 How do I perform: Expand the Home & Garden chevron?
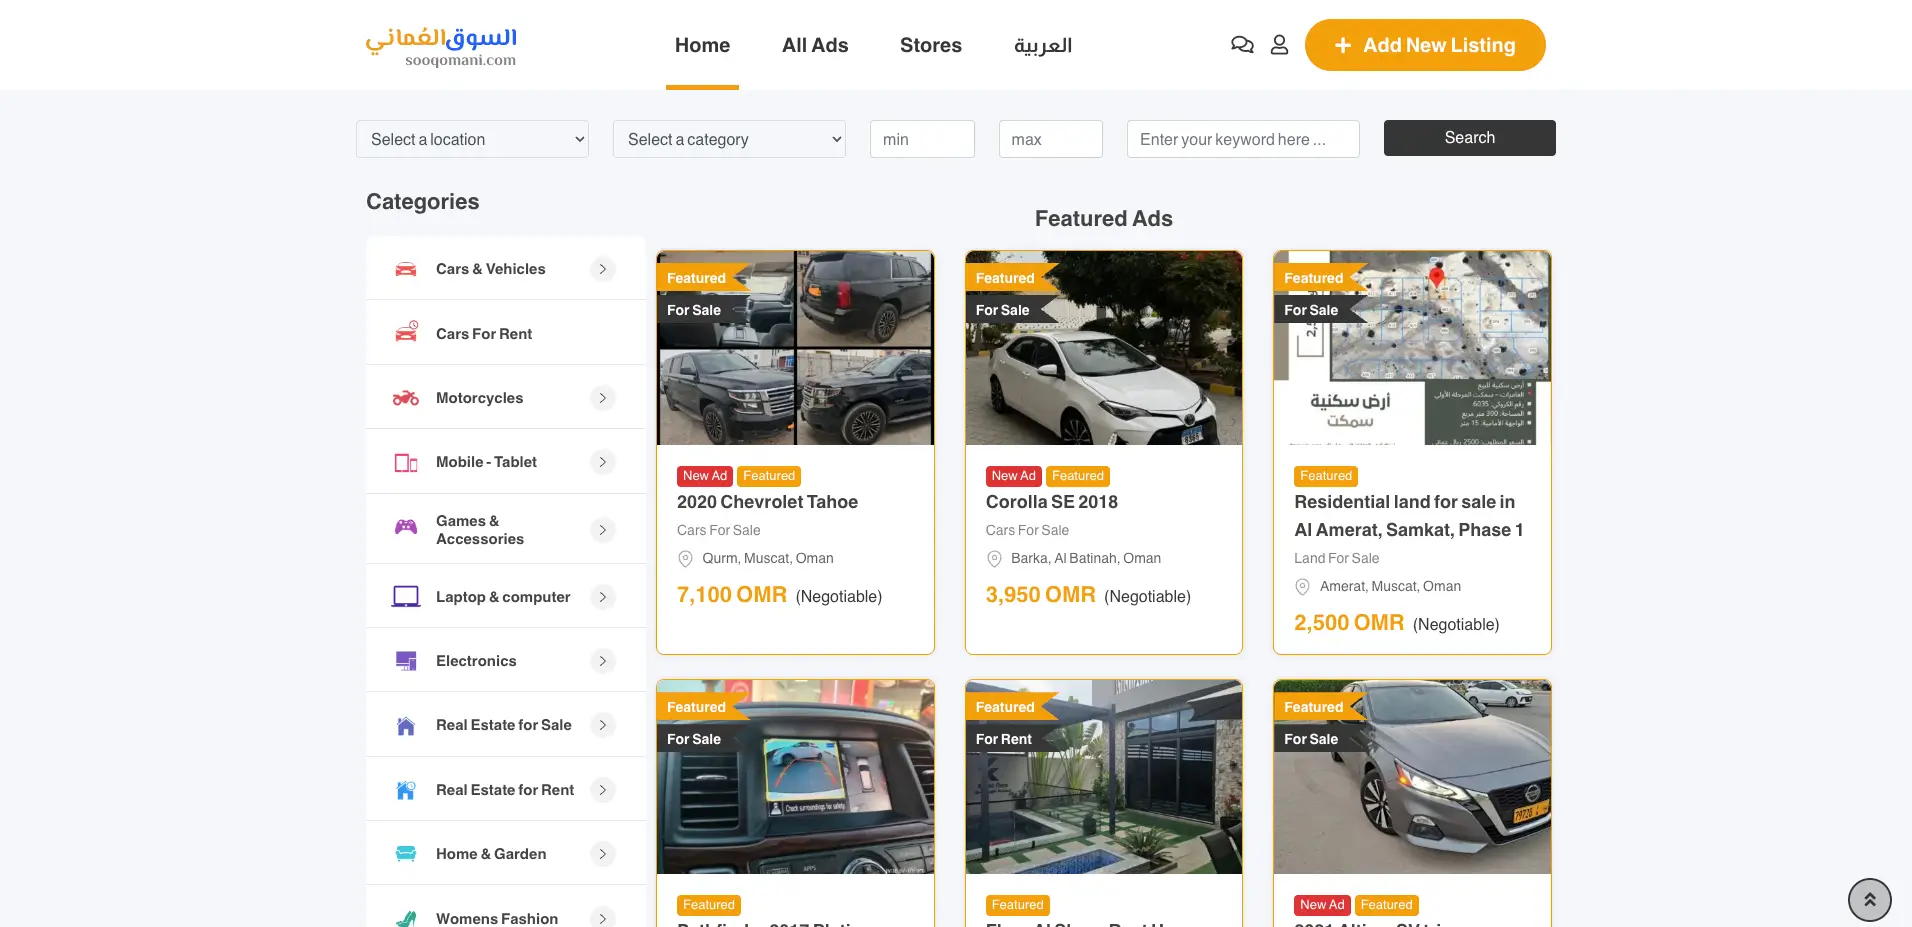(x=602, y=854)
